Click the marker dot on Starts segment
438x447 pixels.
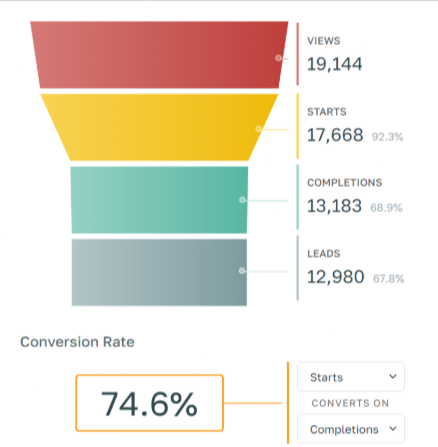259,129
